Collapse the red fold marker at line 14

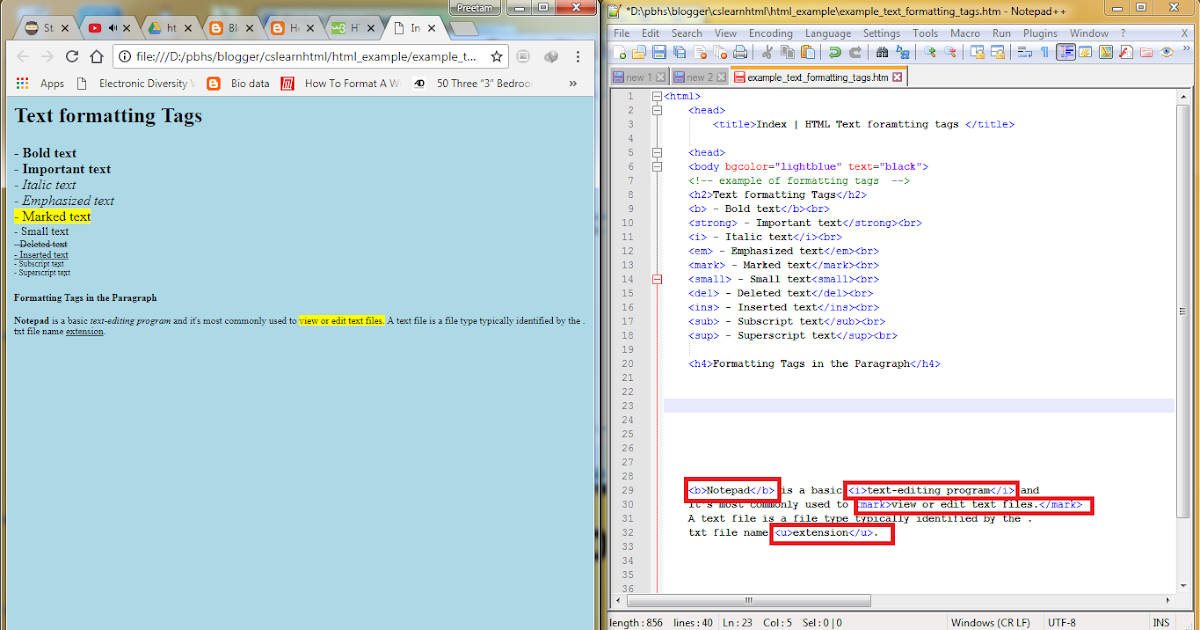click(x=656, y=279)
